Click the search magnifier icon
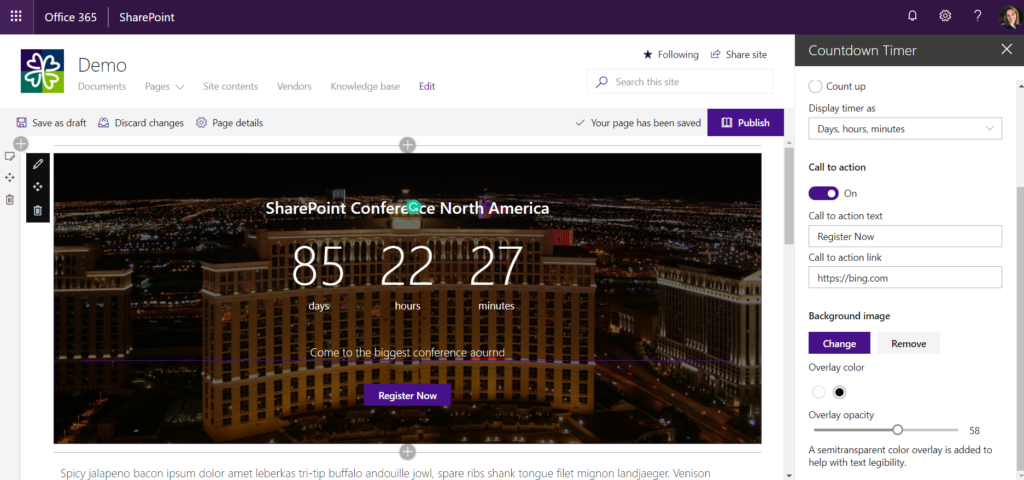 coord(601,82)
